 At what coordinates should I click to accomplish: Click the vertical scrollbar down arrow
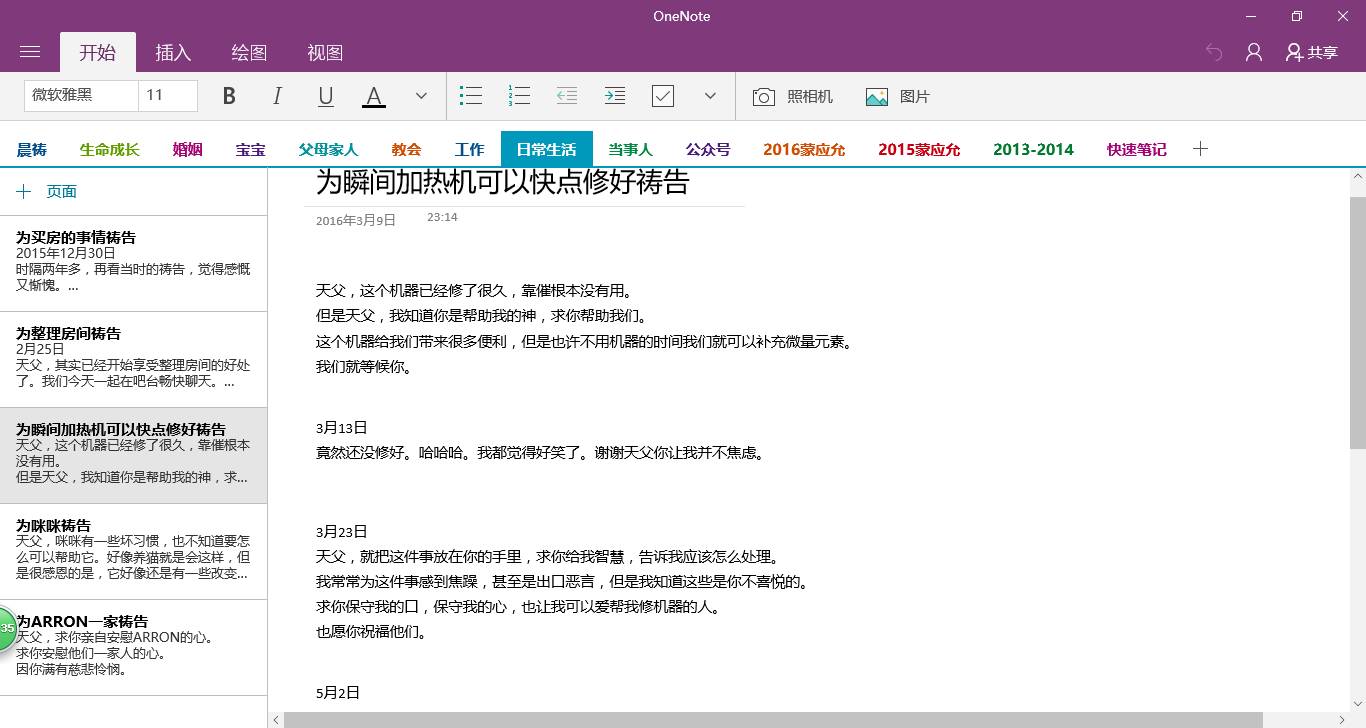coord(1358,703)
